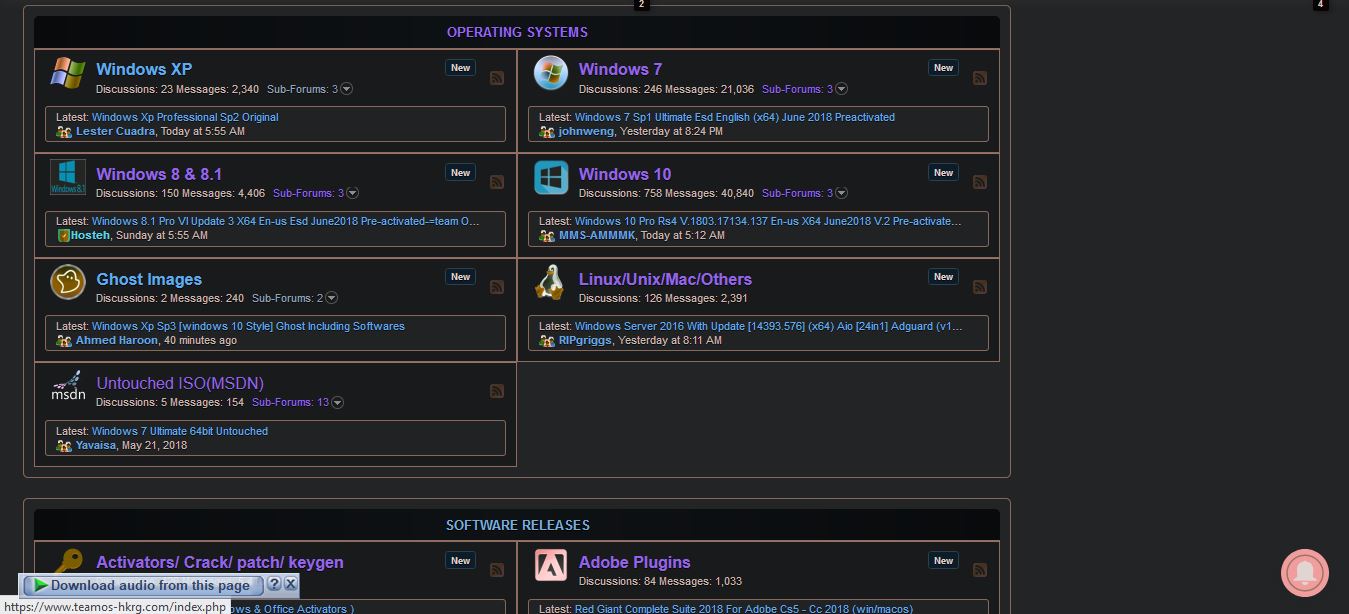Open thread Windows Server 2016 With Update

[769, 326]
